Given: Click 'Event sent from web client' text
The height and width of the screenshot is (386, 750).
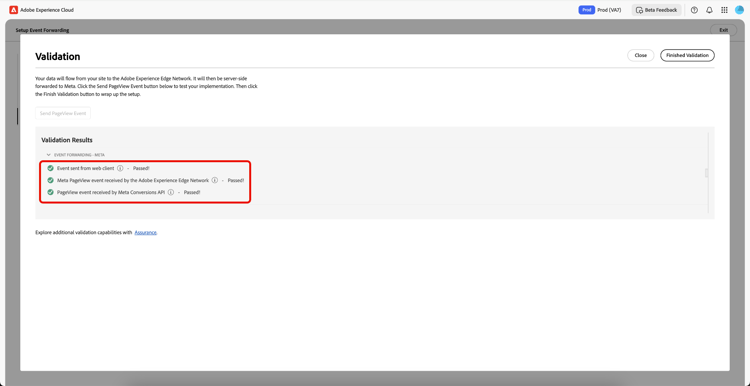Looking at the screenshot, I should [x=86, y=168].
